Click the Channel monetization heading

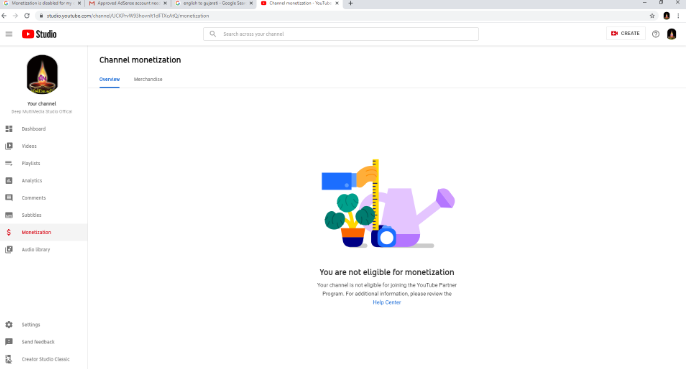click(x=140, y=60)
